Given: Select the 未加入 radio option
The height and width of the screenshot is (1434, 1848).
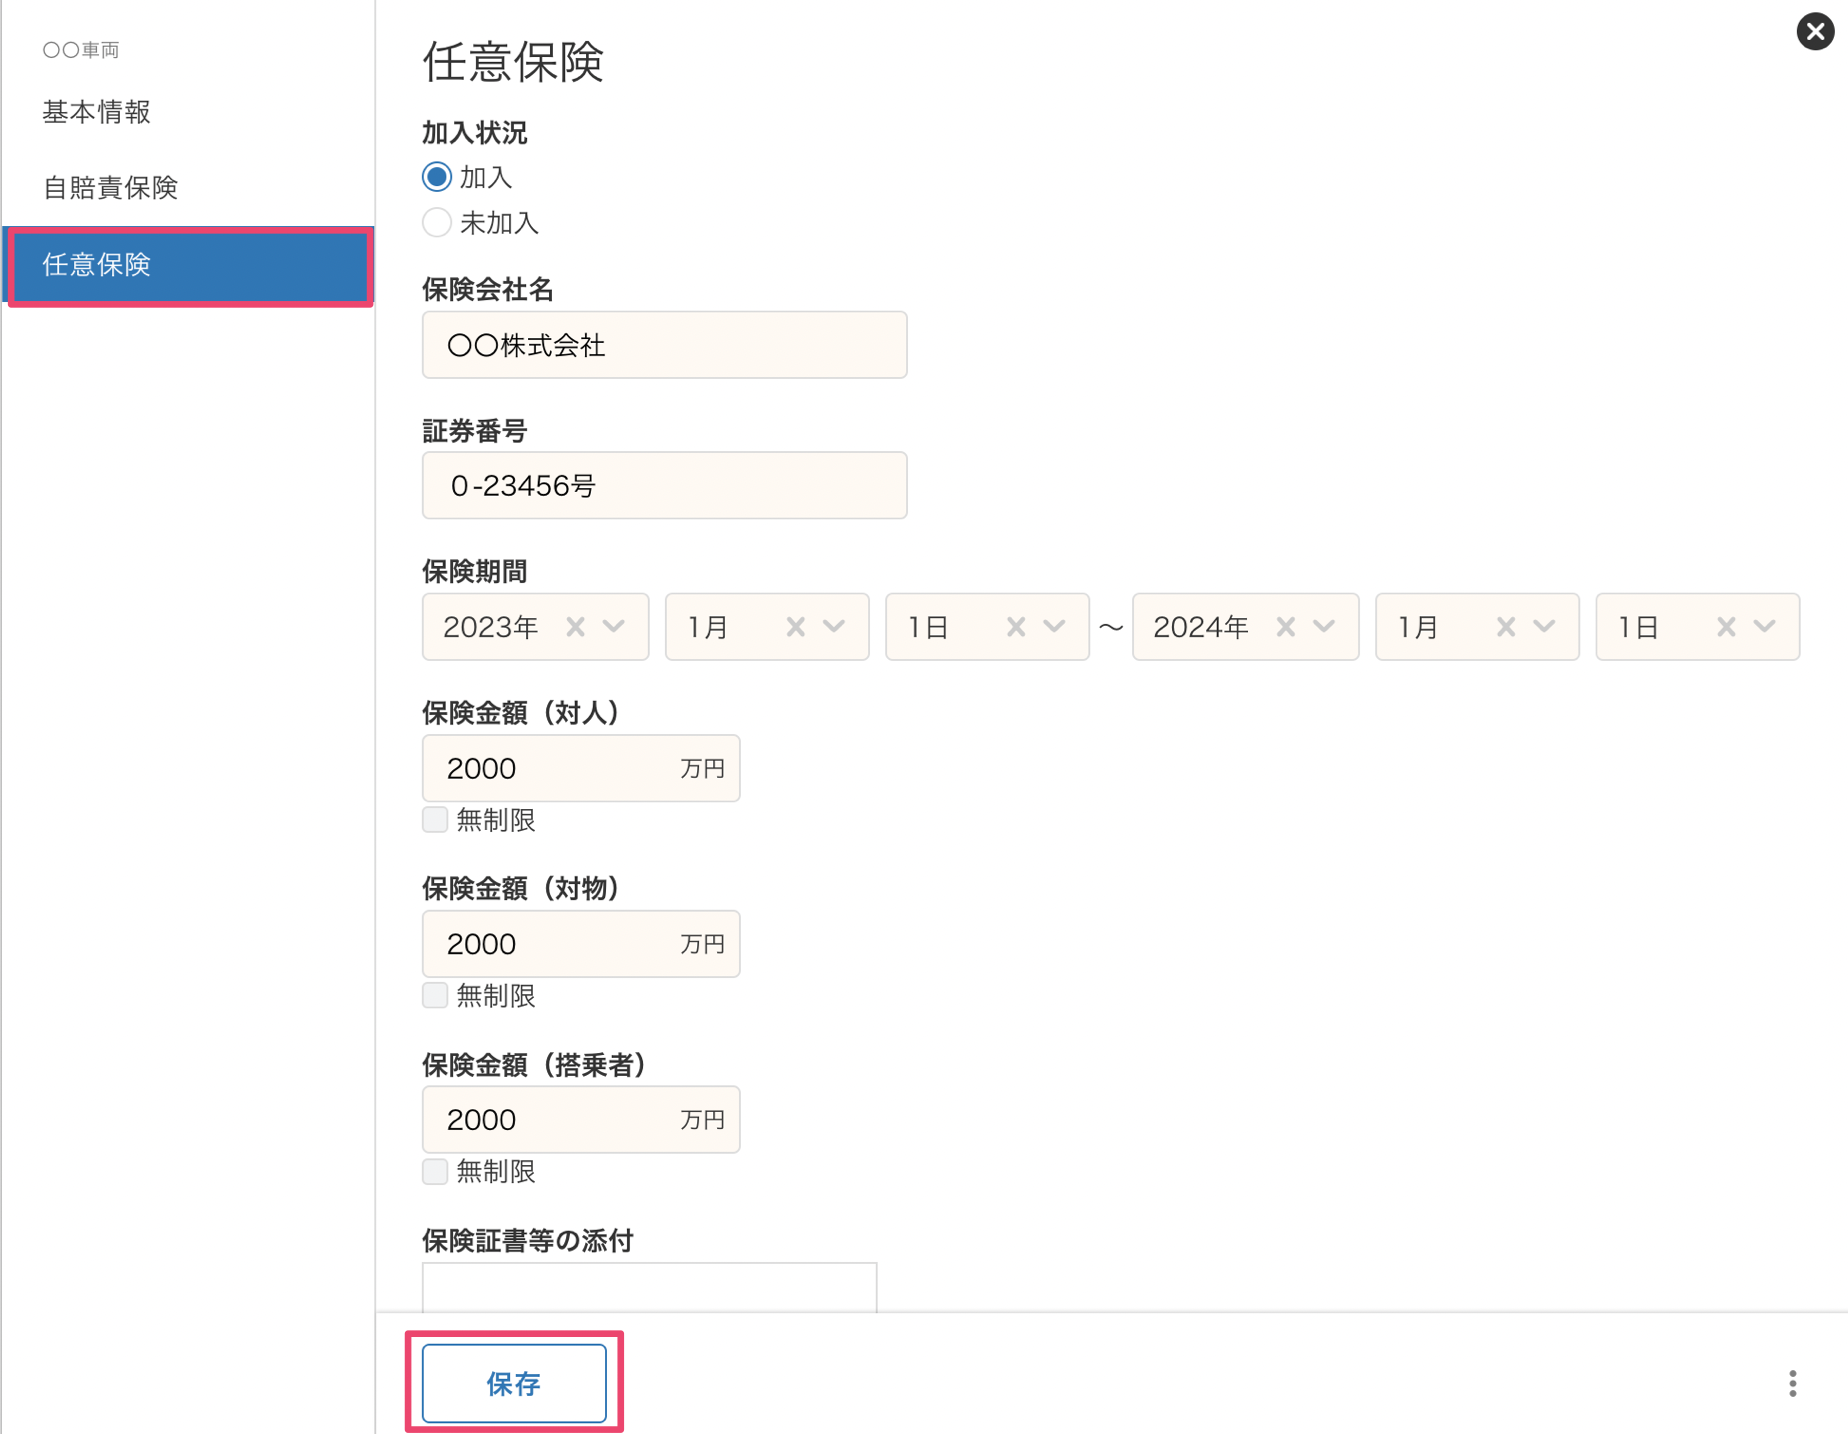Looking at the screenshot, I should tap(437, 222).
